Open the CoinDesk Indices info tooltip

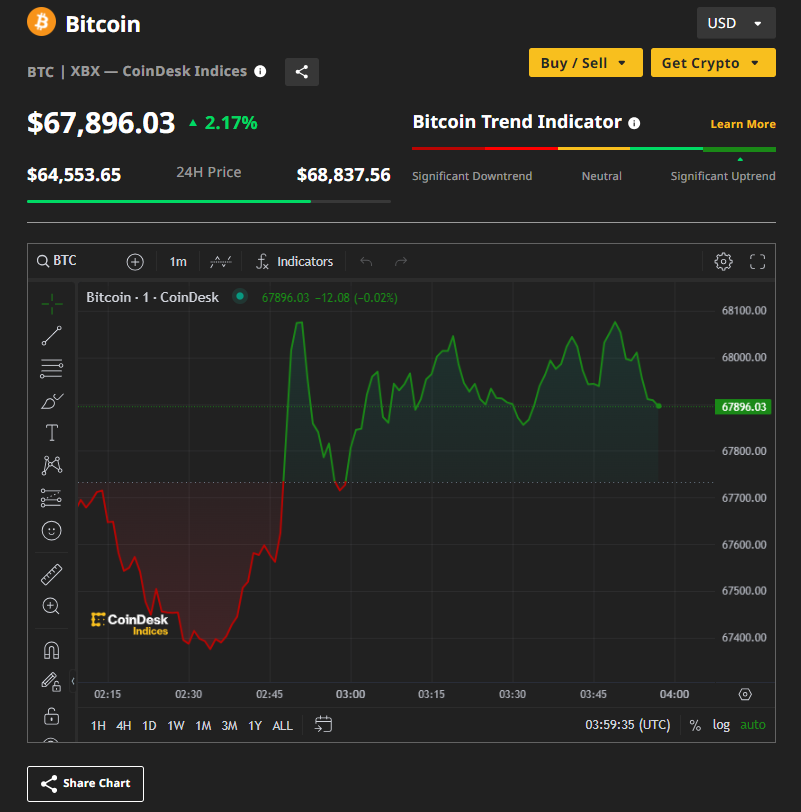pyautogui.click(x=260, y=71)
